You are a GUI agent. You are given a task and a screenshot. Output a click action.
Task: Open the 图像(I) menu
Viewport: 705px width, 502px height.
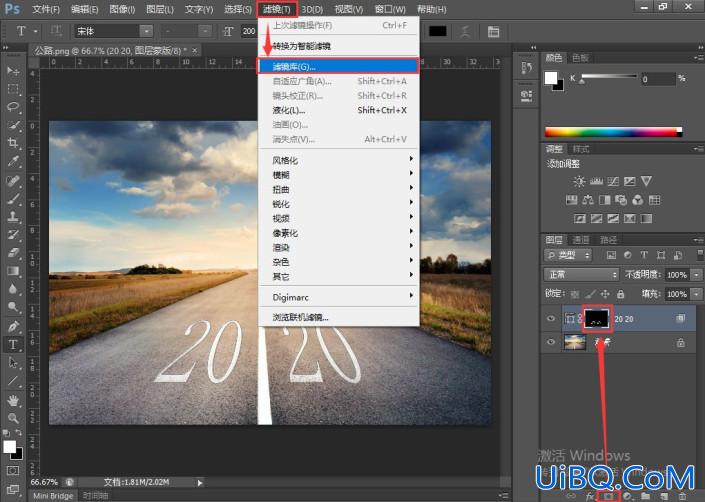pyautogui.click(x=122, y=9)
